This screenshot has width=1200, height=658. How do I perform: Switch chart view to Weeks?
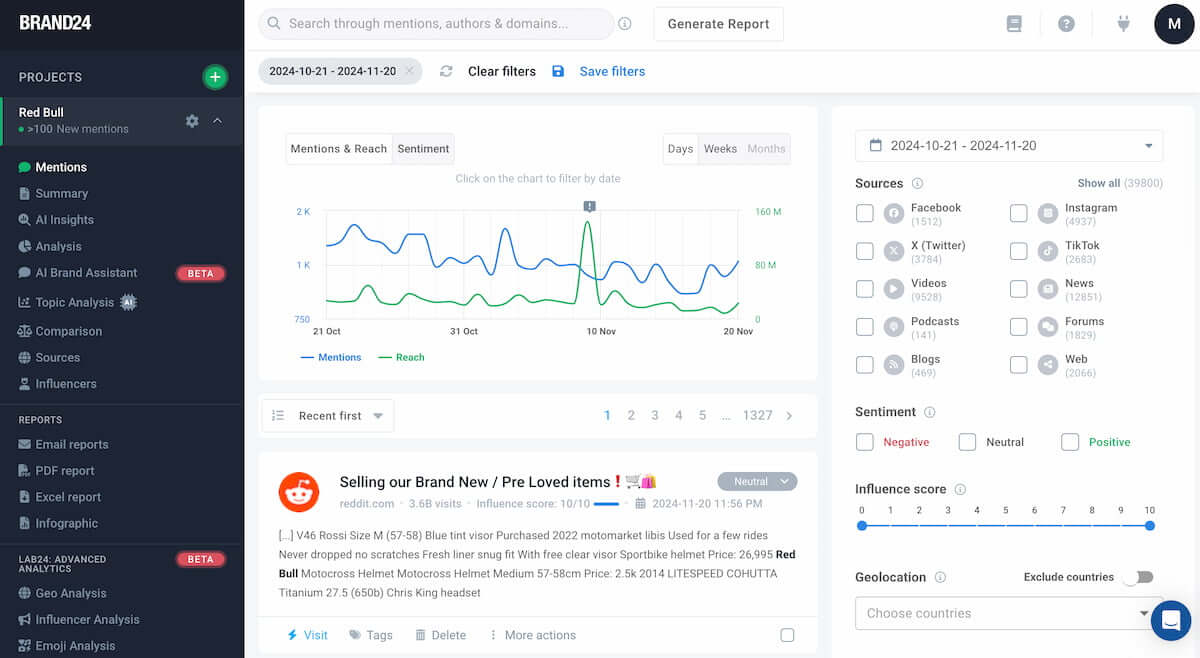(720, 148)
